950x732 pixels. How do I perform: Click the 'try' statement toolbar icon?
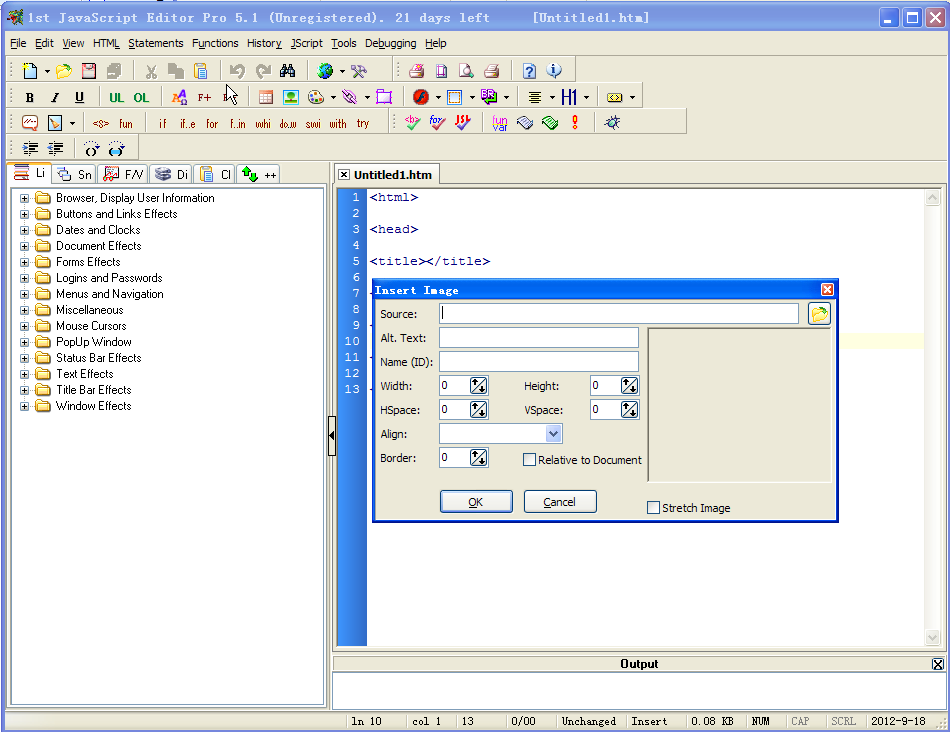363,123
